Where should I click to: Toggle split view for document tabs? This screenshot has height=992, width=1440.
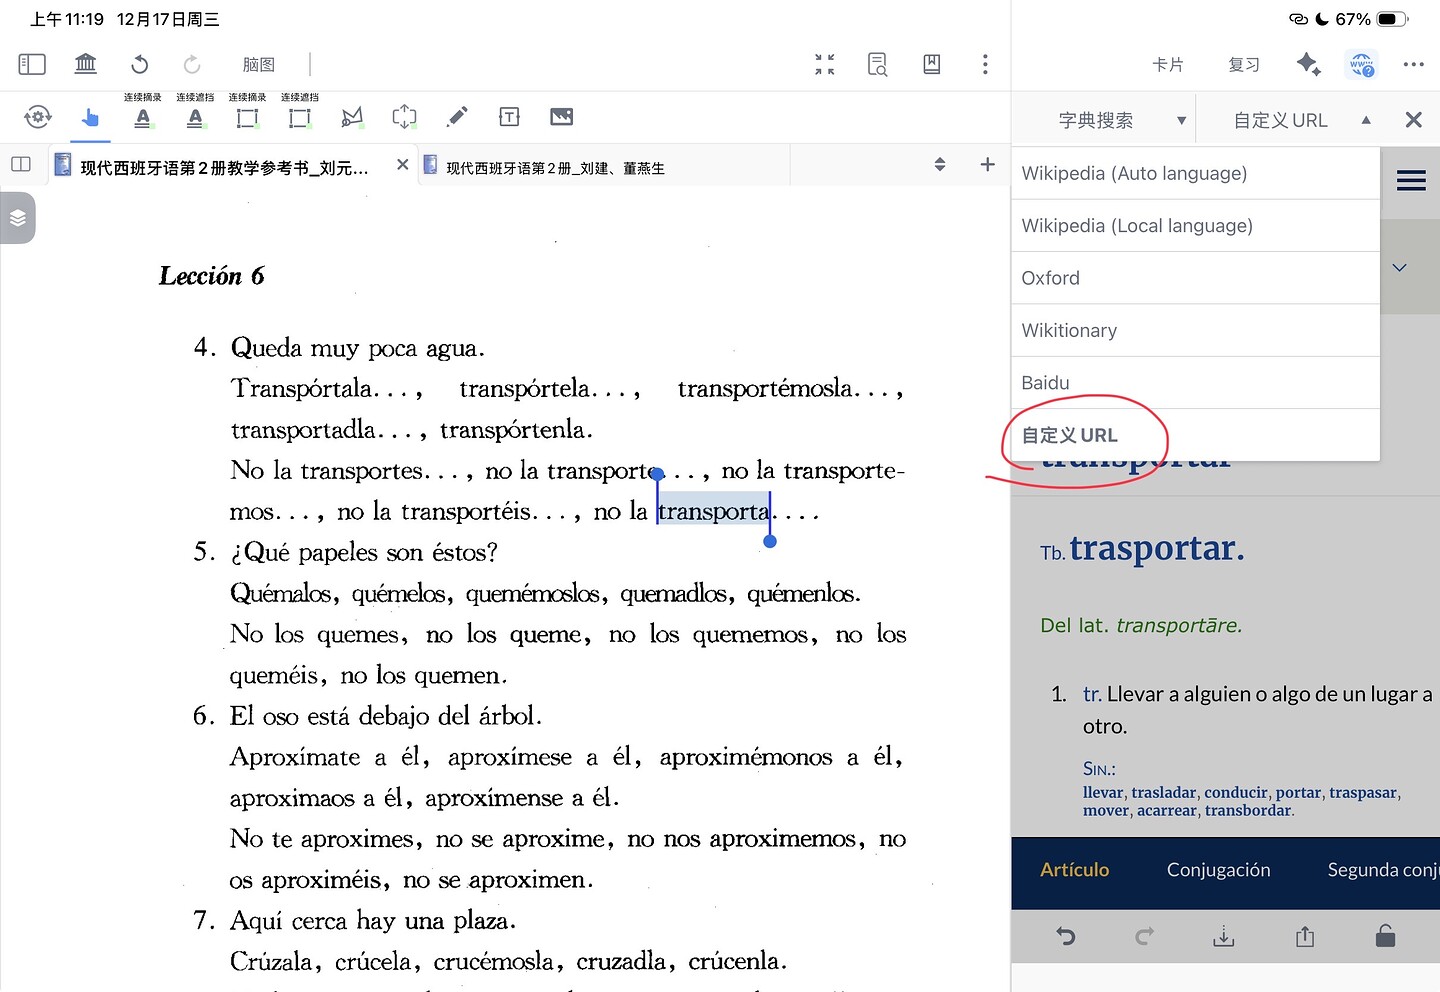pyautogui.click(x=21, y=164)
